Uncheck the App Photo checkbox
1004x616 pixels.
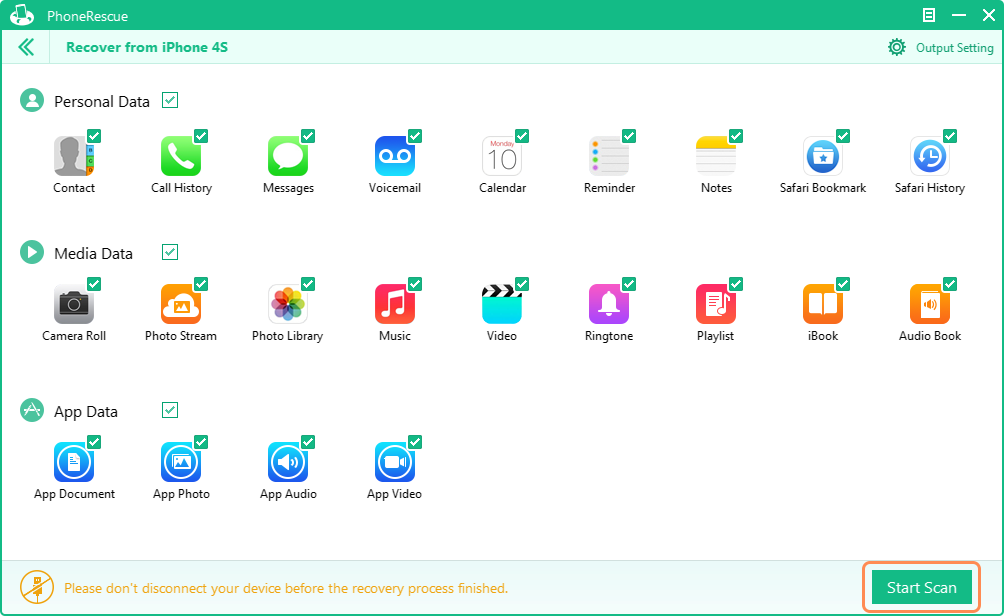[201, 442]
